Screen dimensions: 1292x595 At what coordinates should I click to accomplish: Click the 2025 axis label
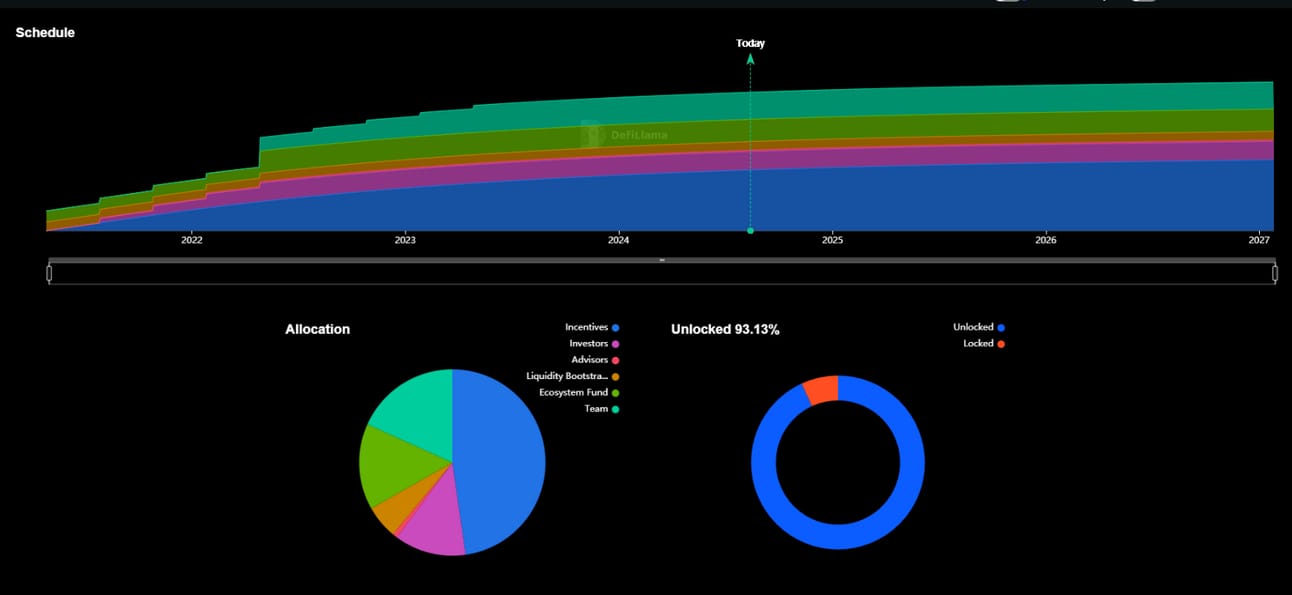tap(832, 241)
